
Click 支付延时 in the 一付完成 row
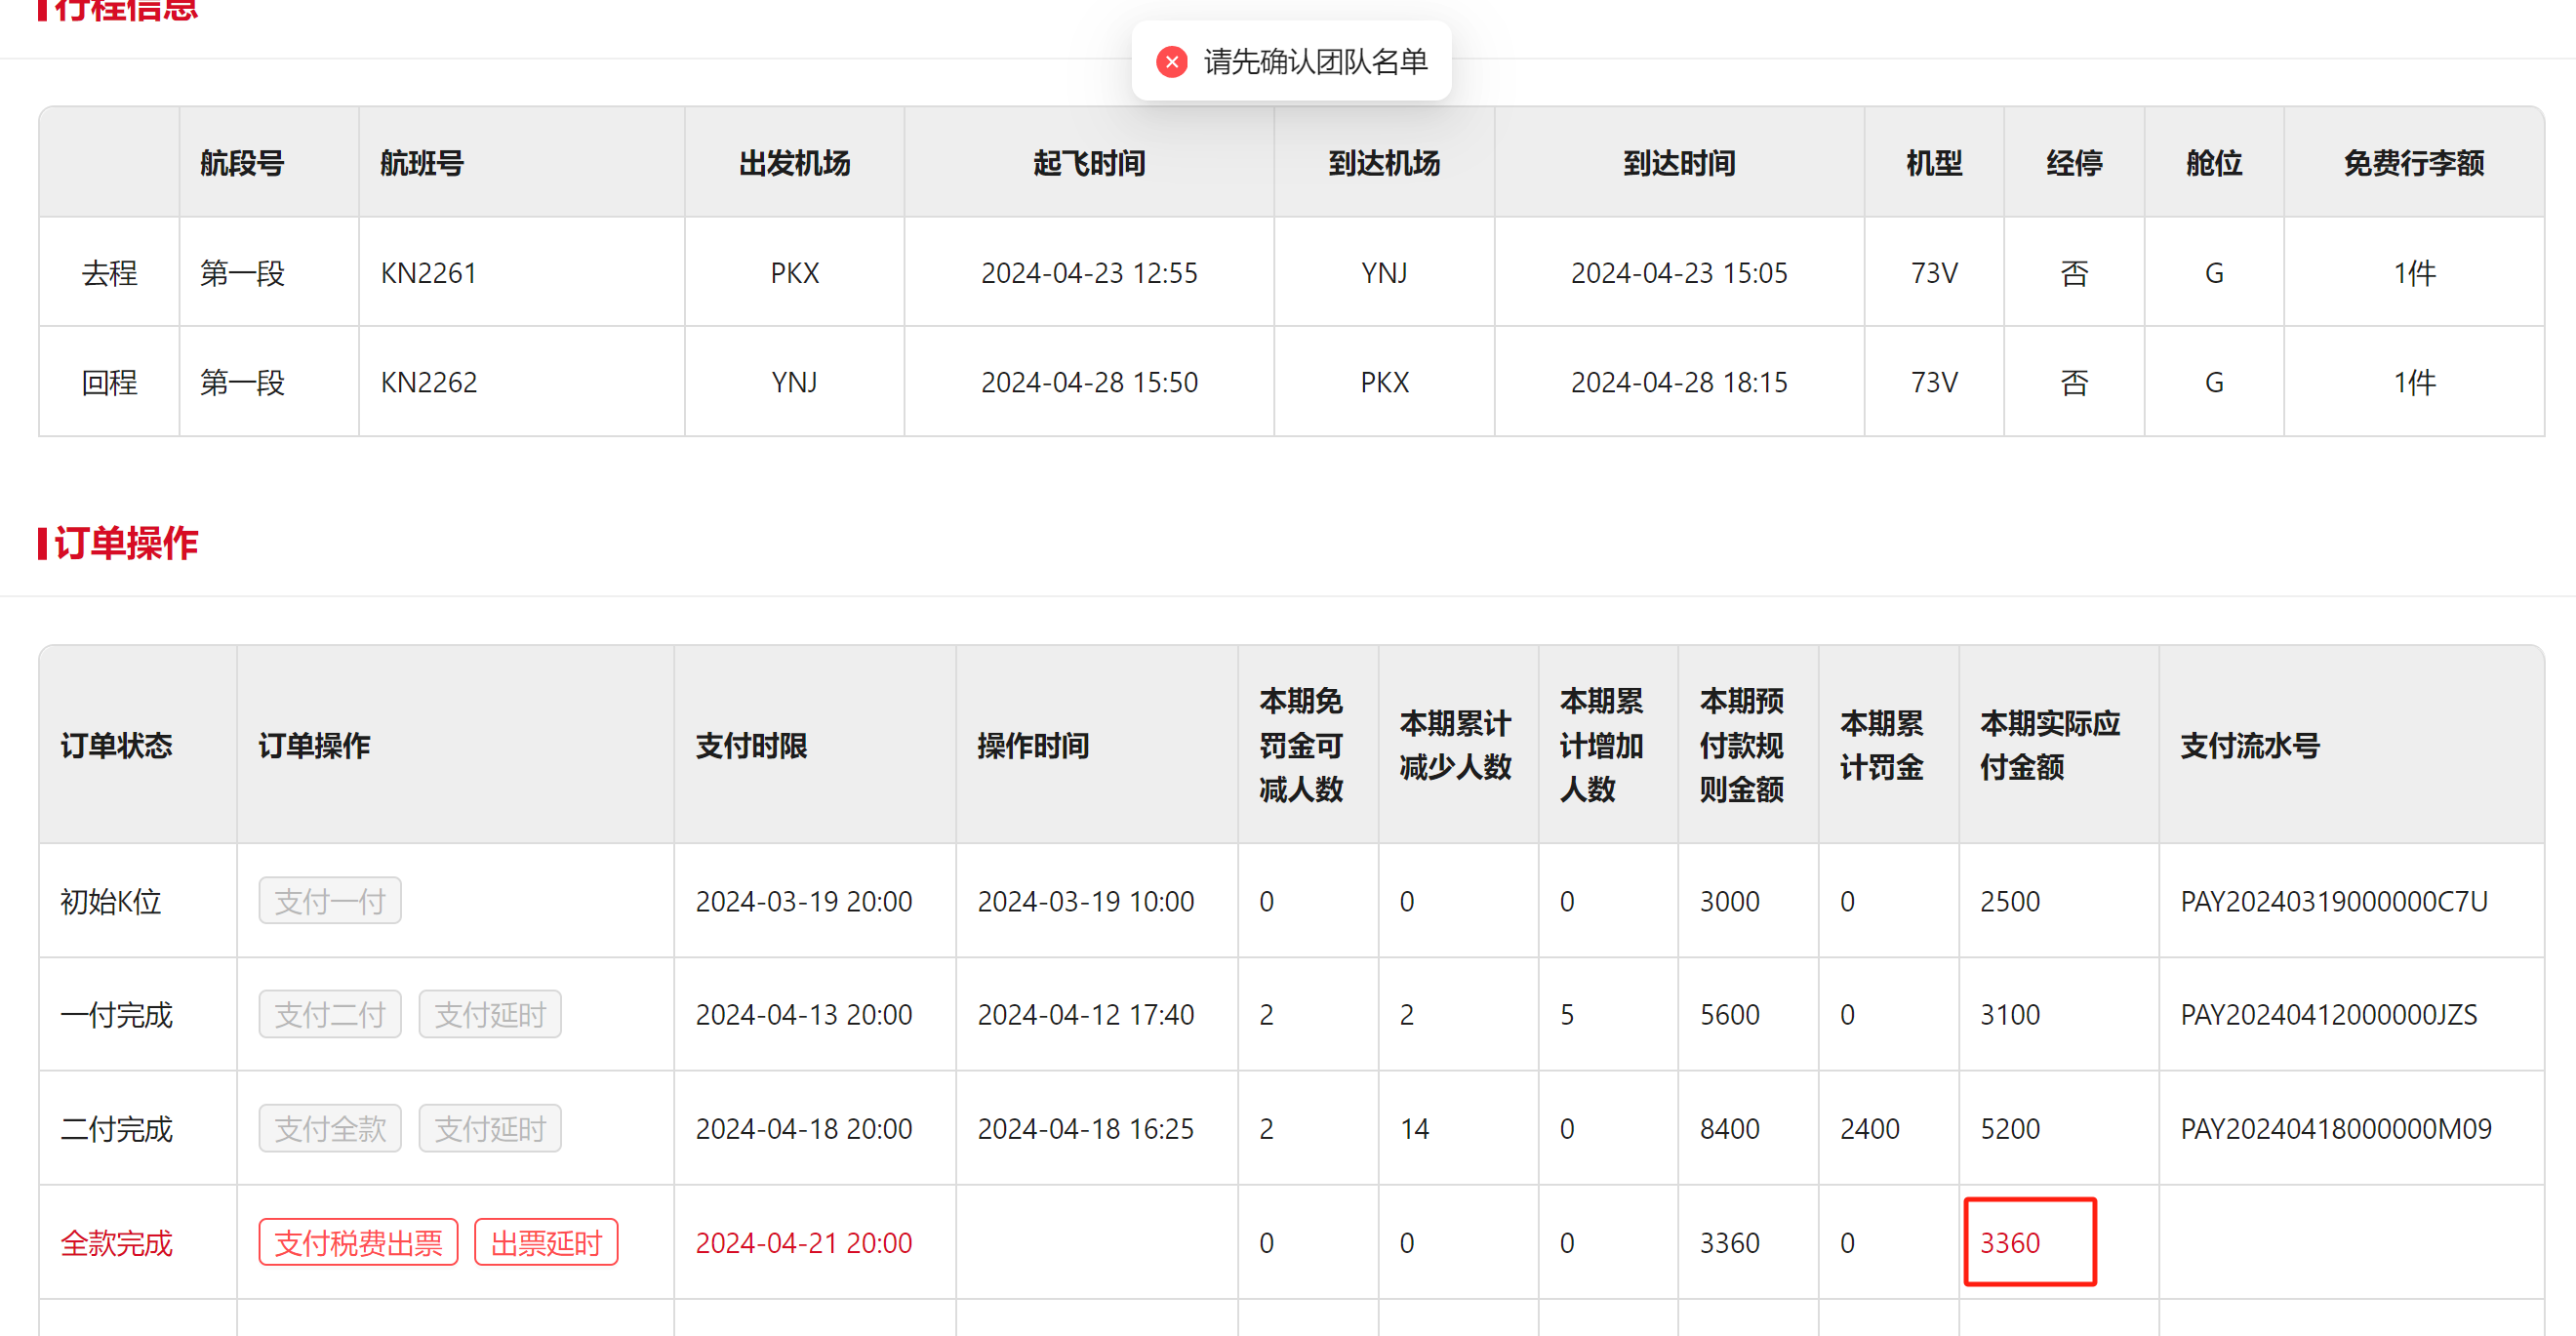click(x=490, y=1014)
